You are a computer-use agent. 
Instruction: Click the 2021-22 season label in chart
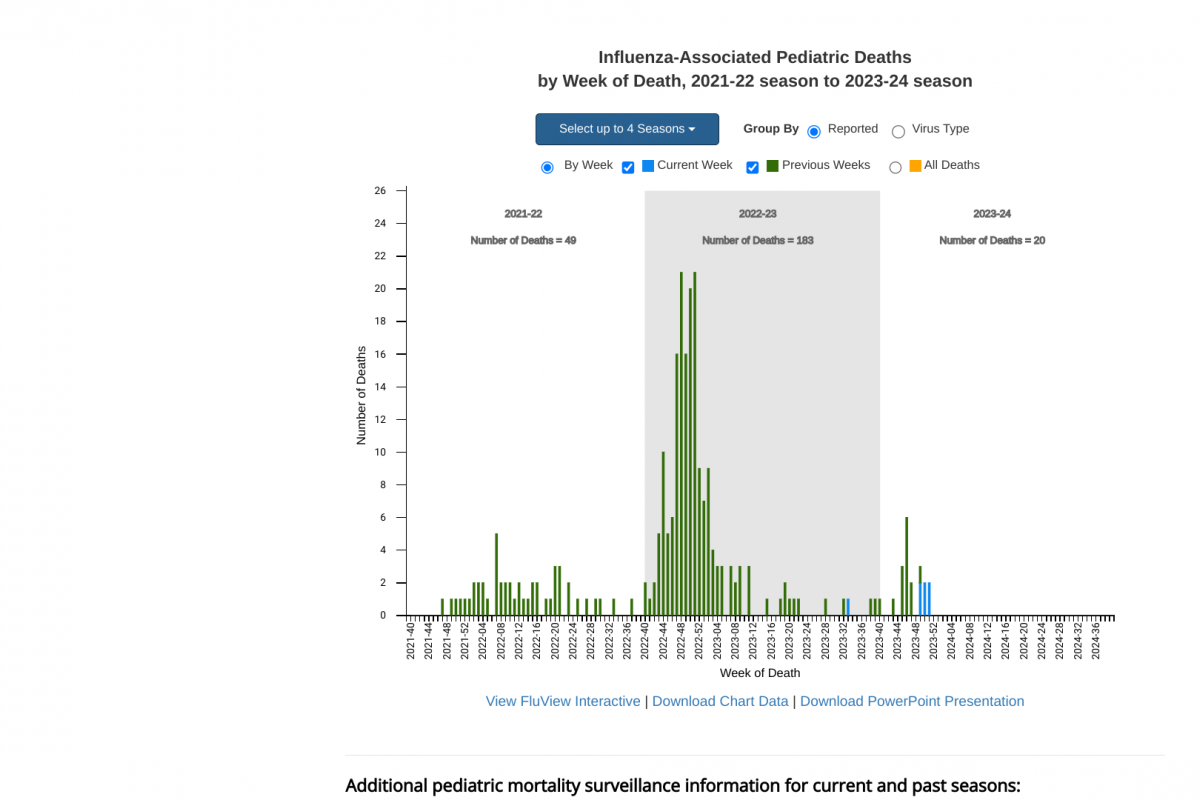(523, 214)
